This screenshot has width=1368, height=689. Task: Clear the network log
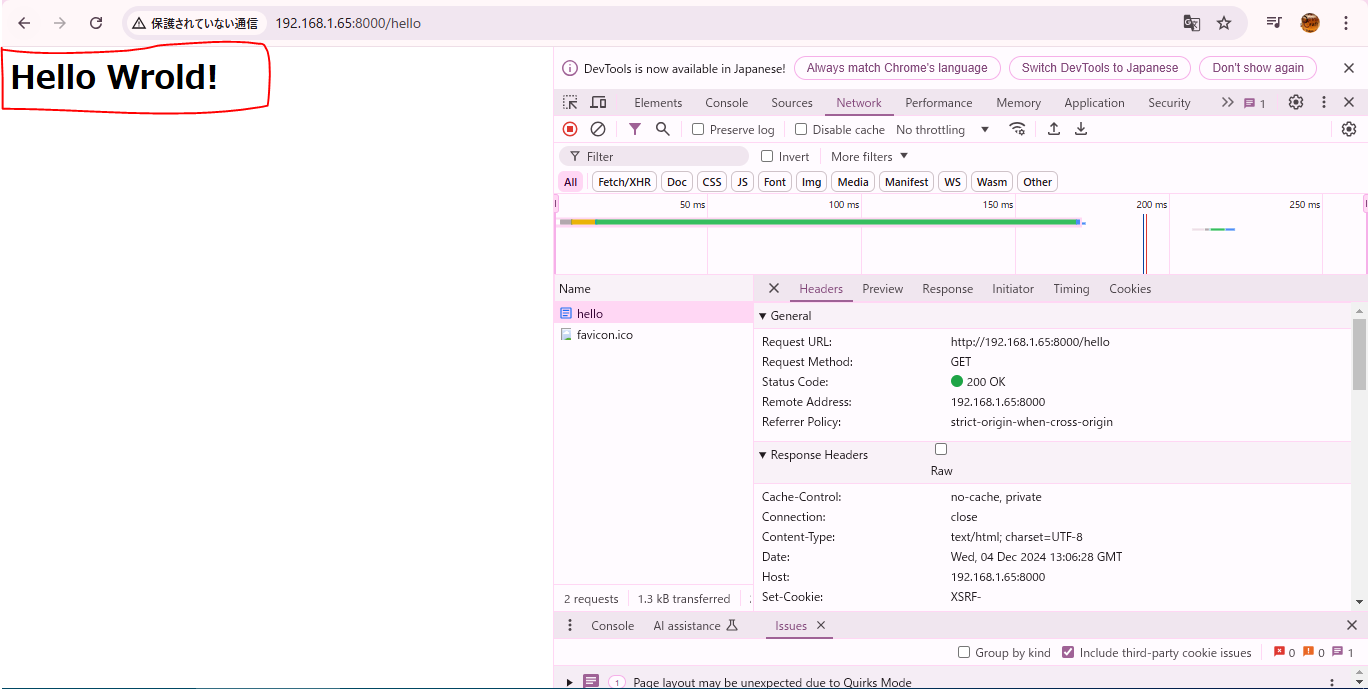pos(598,129)
